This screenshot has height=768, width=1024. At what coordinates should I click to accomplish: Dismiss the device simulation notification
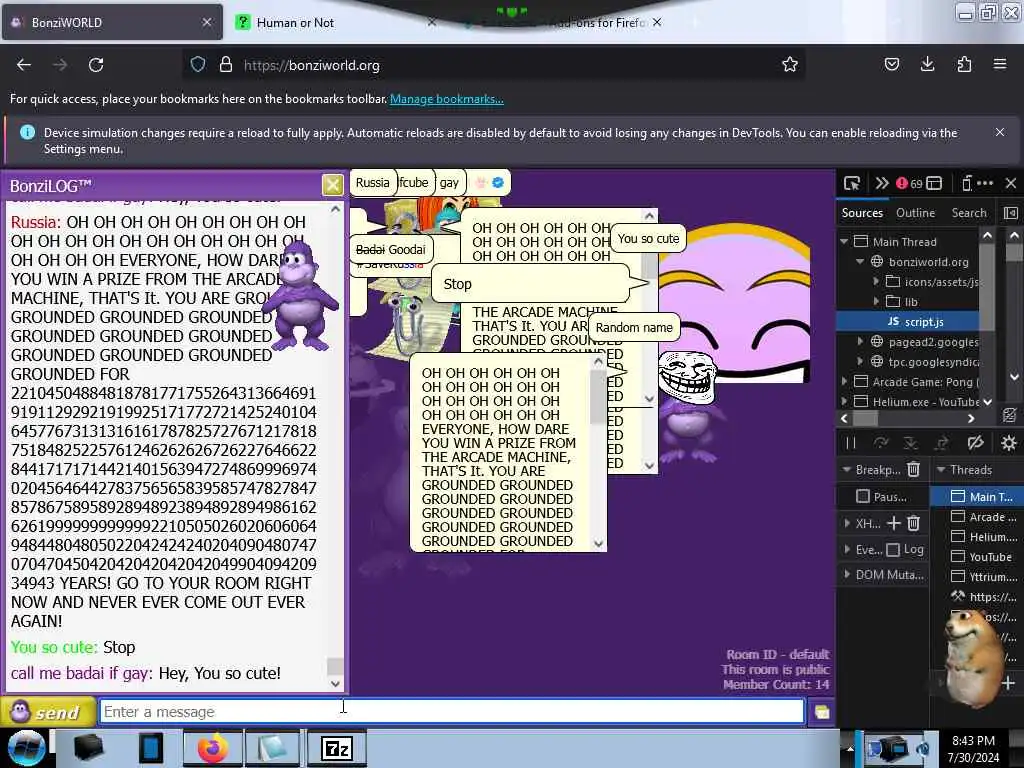tap(999, 133)
